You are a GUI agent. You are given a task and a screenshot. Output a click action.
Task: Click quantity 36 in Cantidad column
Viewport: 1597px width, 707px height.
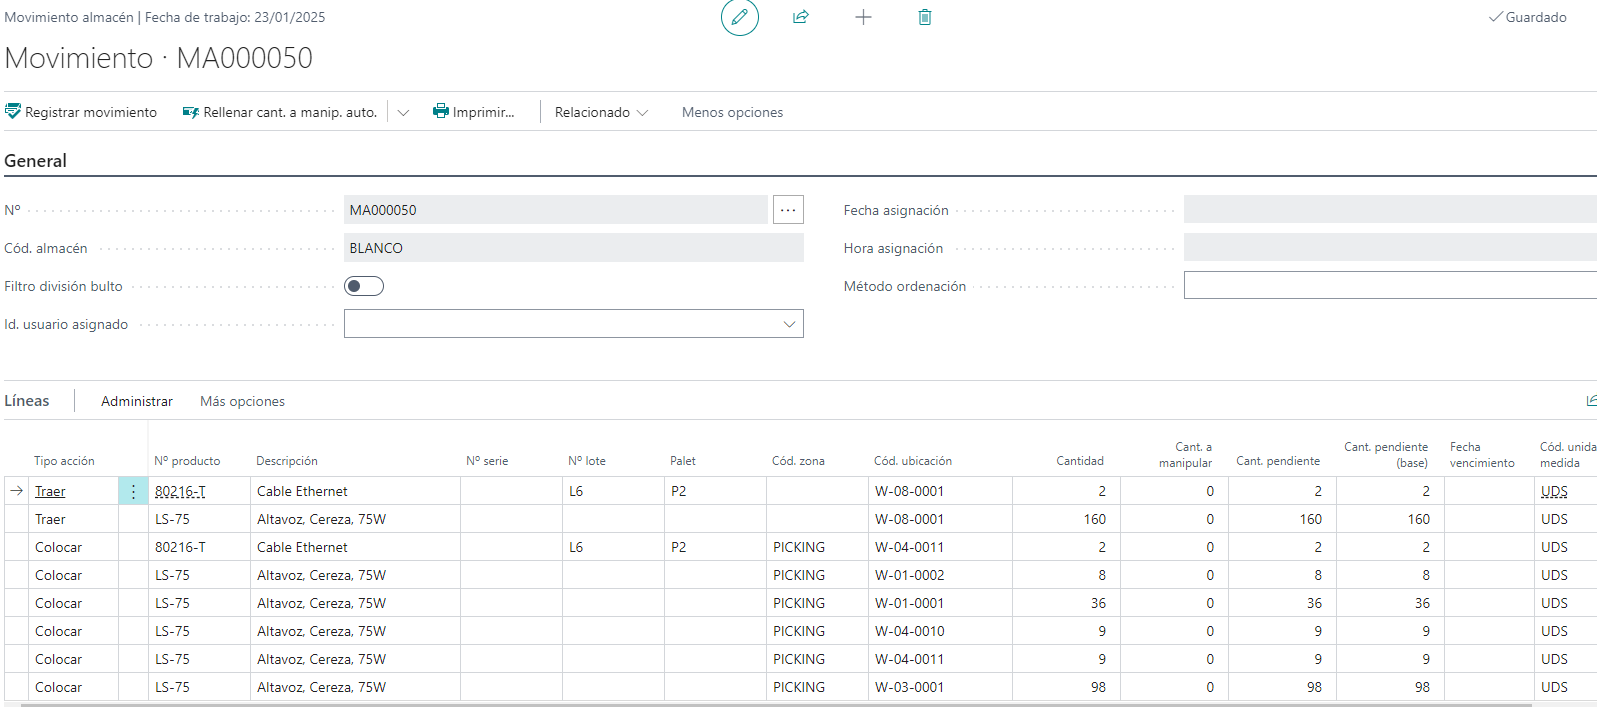click(1066, 603)
